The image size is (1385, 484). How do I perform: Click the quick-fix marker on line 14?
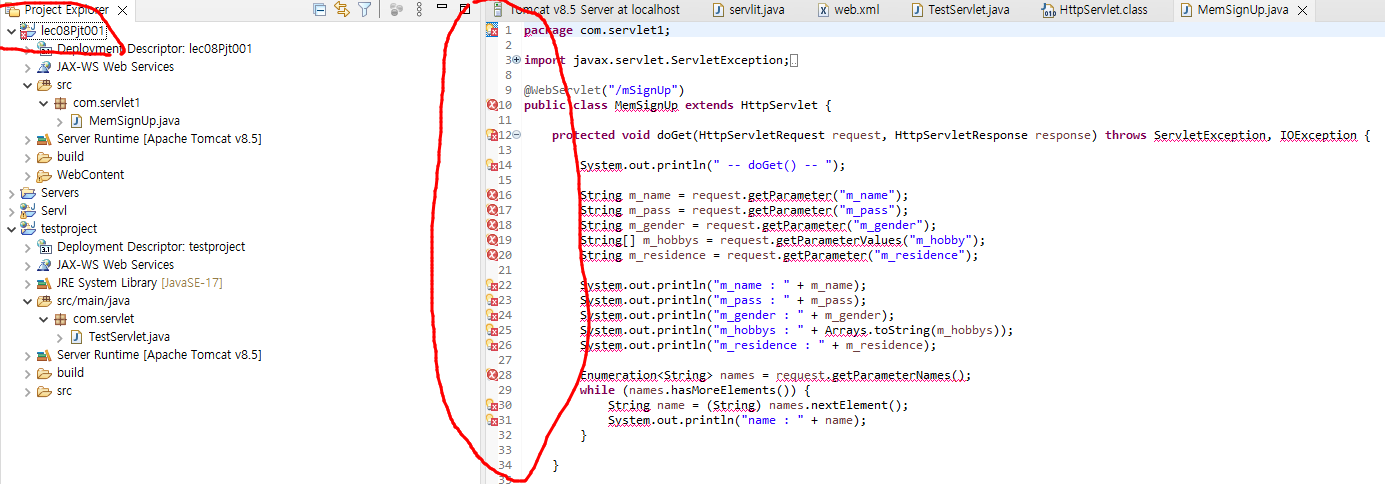(491, 165)
